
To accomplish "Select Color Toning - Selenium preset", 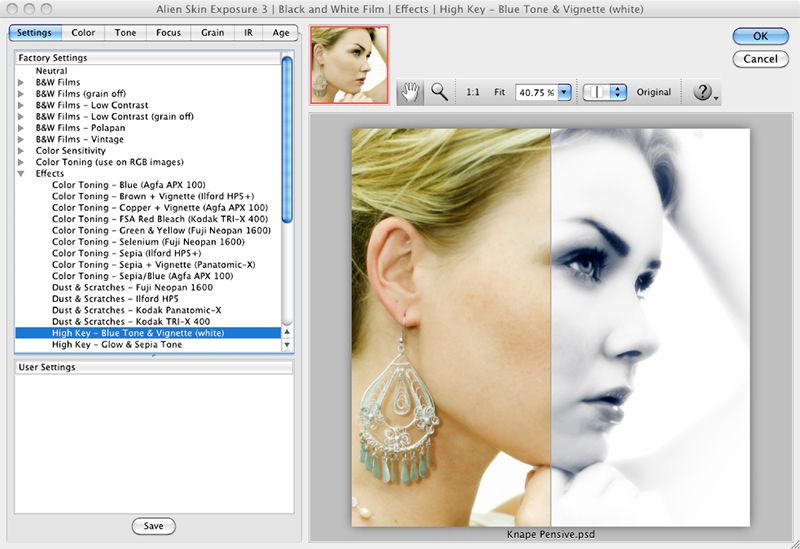I will (x=148, y=242).
